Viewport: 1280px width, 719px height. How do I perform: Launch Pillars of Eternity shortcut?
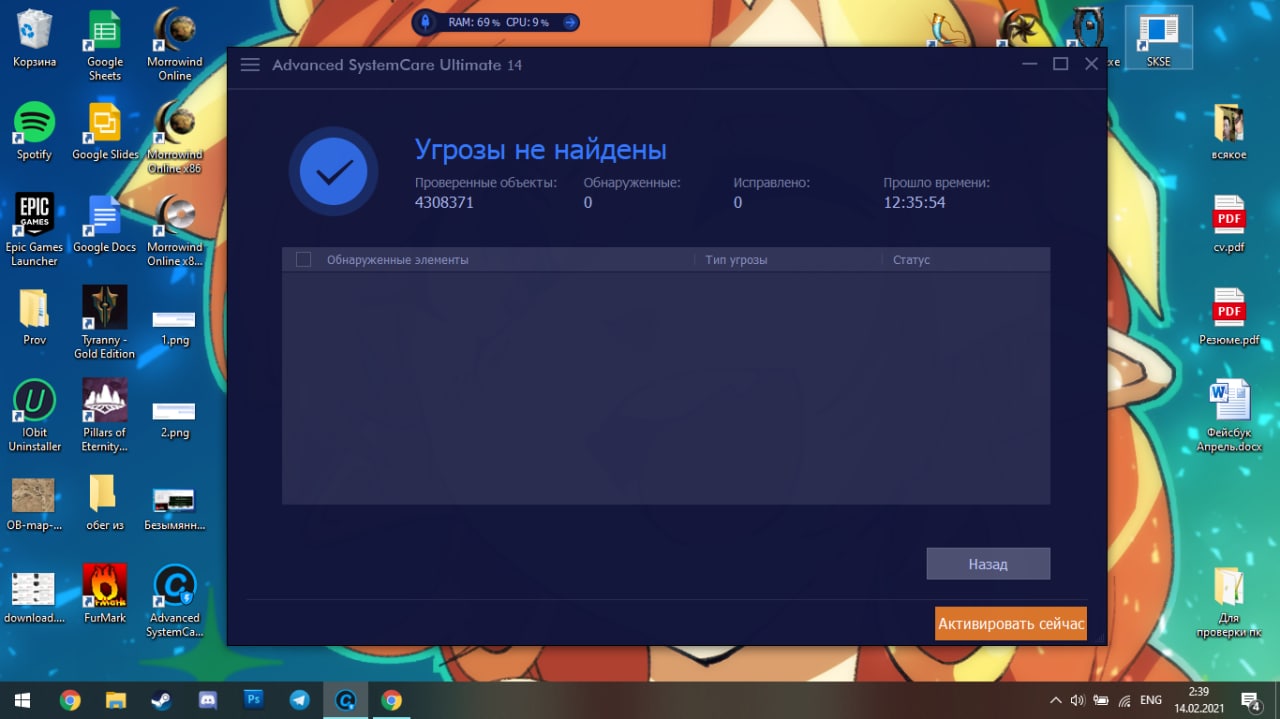click(104, 416)
